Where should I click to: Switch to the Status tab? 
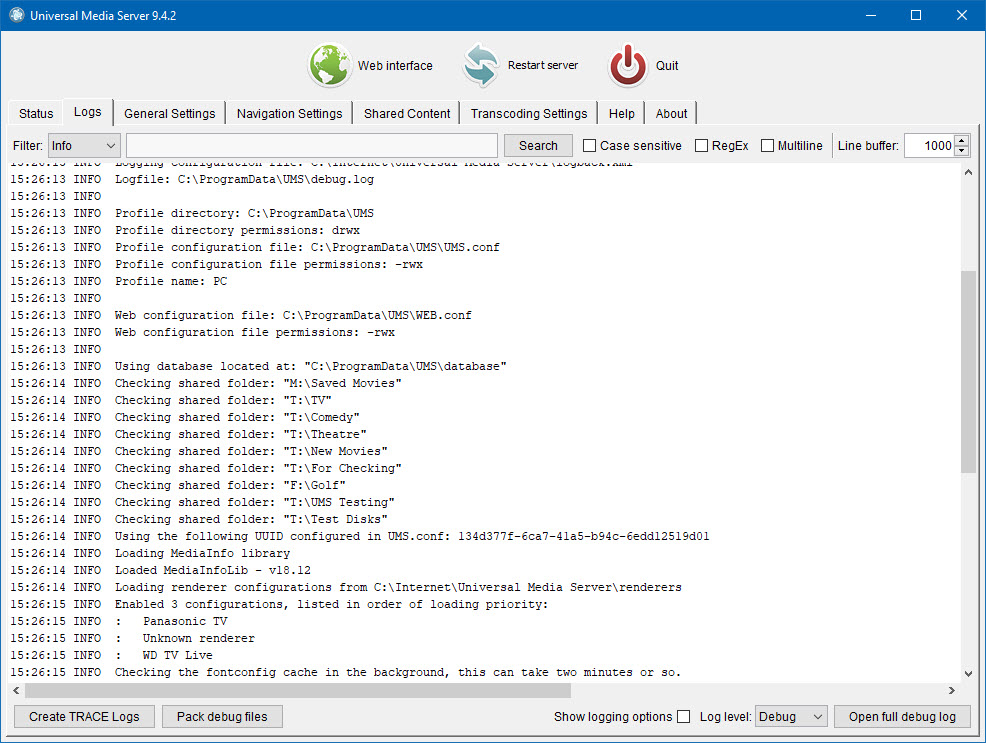(x=36, y=114)
